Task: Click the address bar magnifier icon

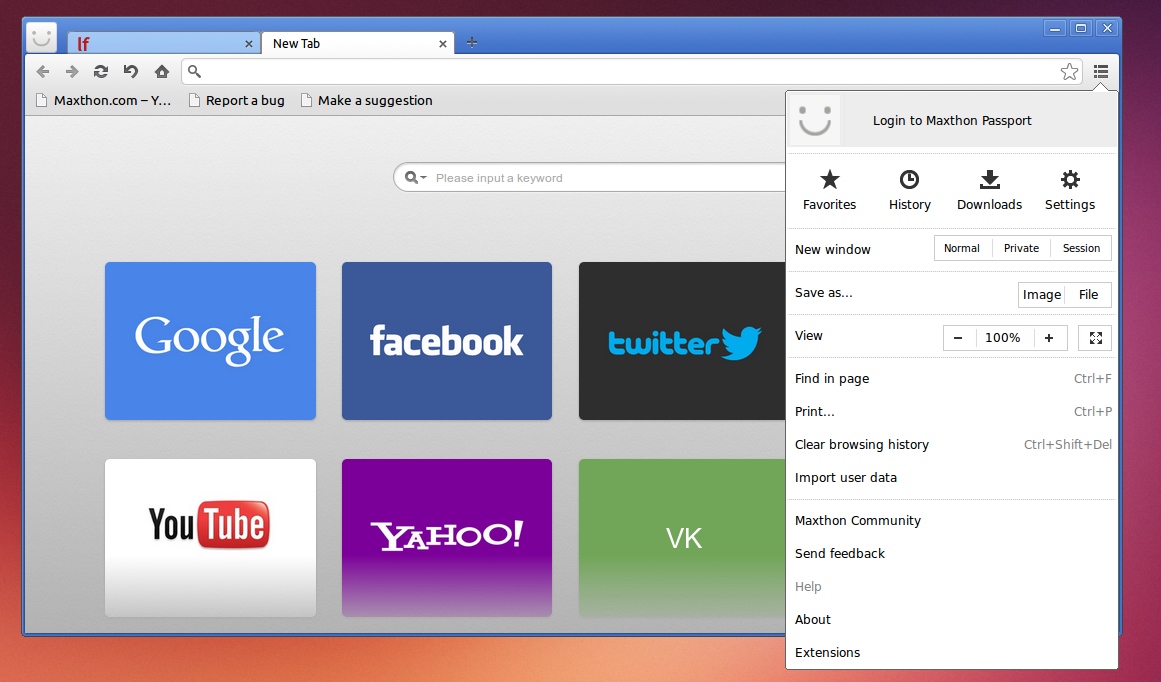Action: tap(194, 72)
